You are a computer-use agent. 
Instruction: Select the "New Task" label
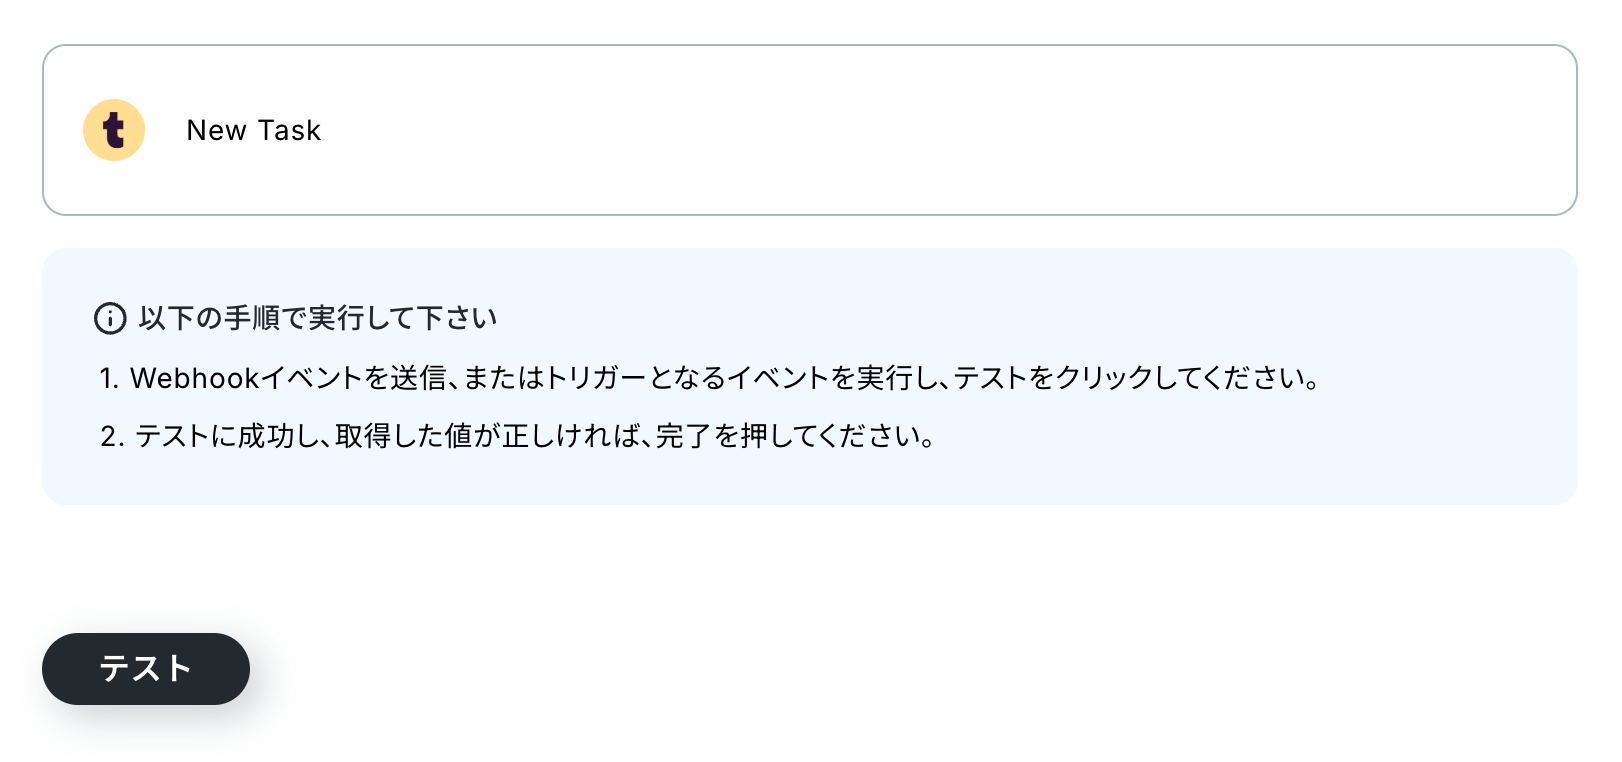click(x=254, y=130)
